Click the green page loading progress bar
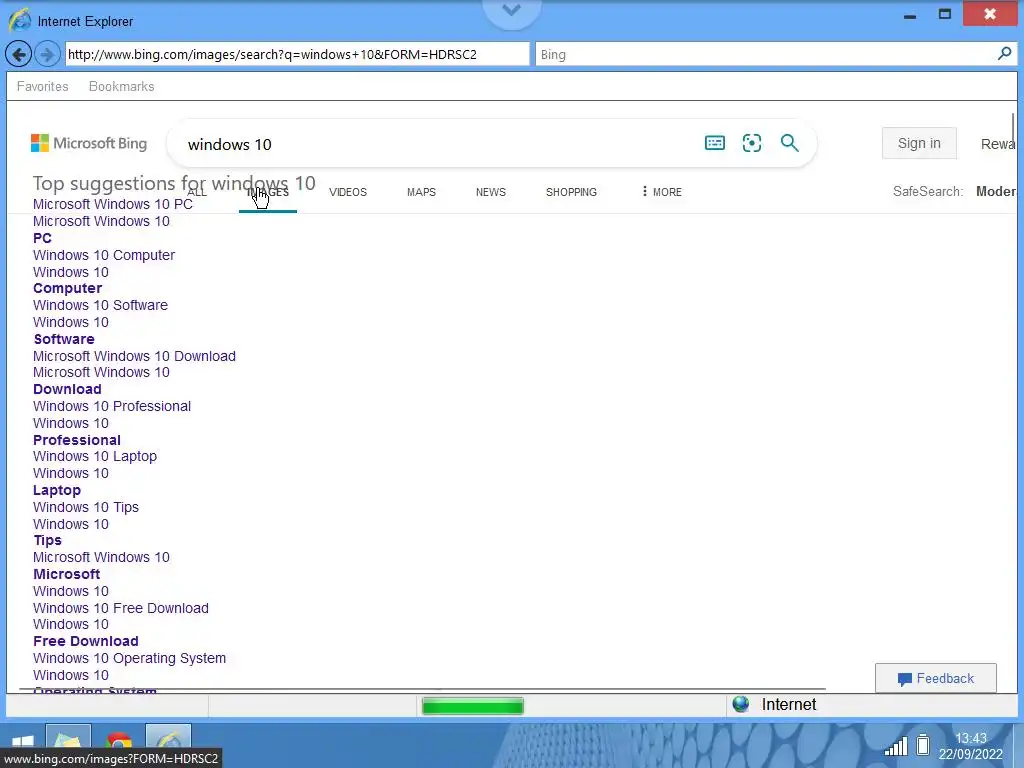The width and height of the screenshot is (1024, 768). [472, 706]
